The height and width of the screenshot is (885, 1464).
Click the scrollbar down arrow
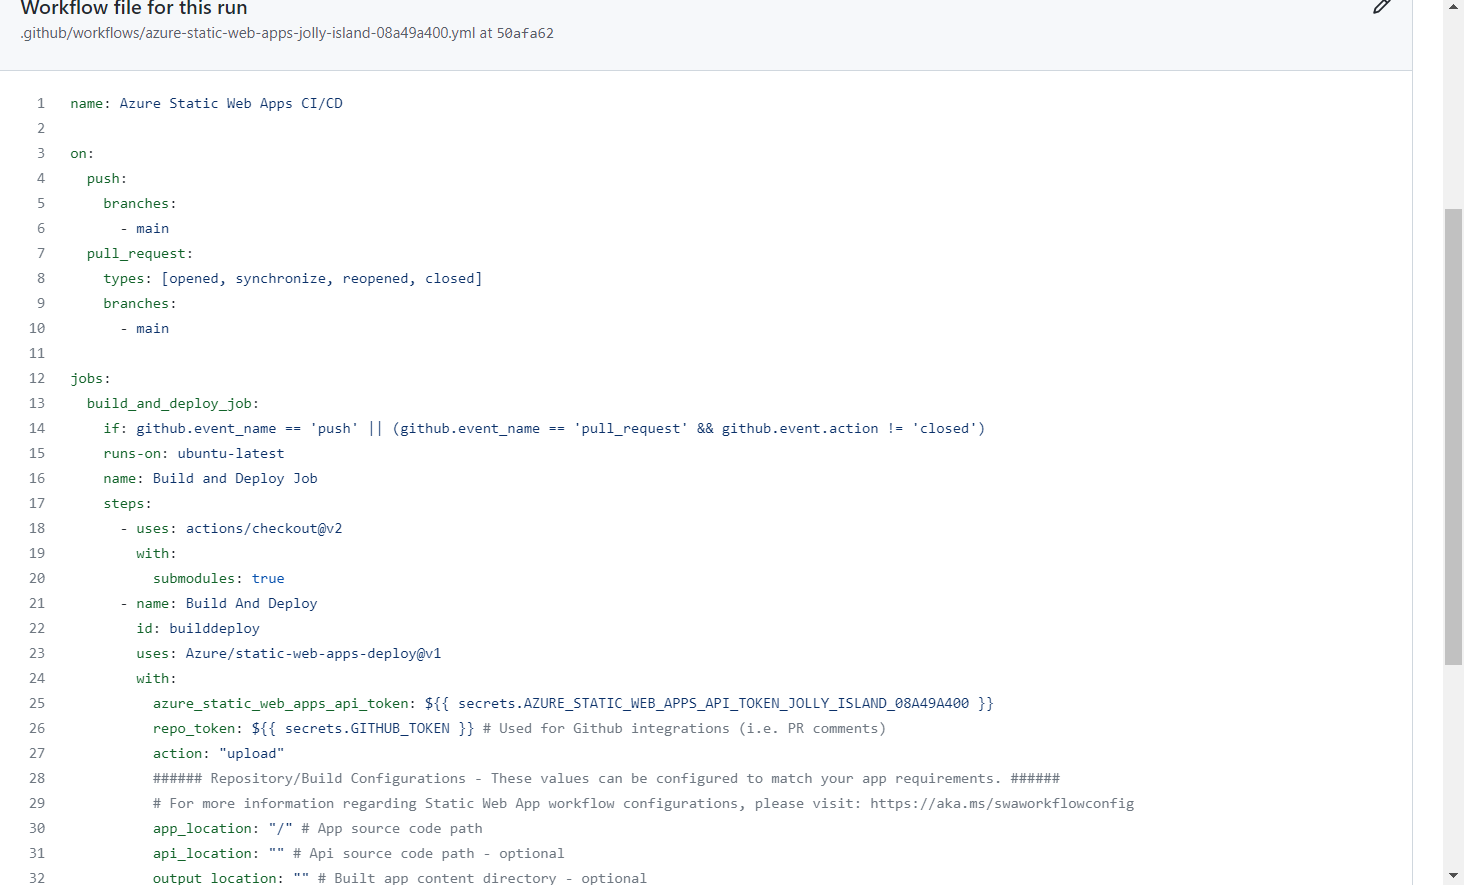(1452, 877)
